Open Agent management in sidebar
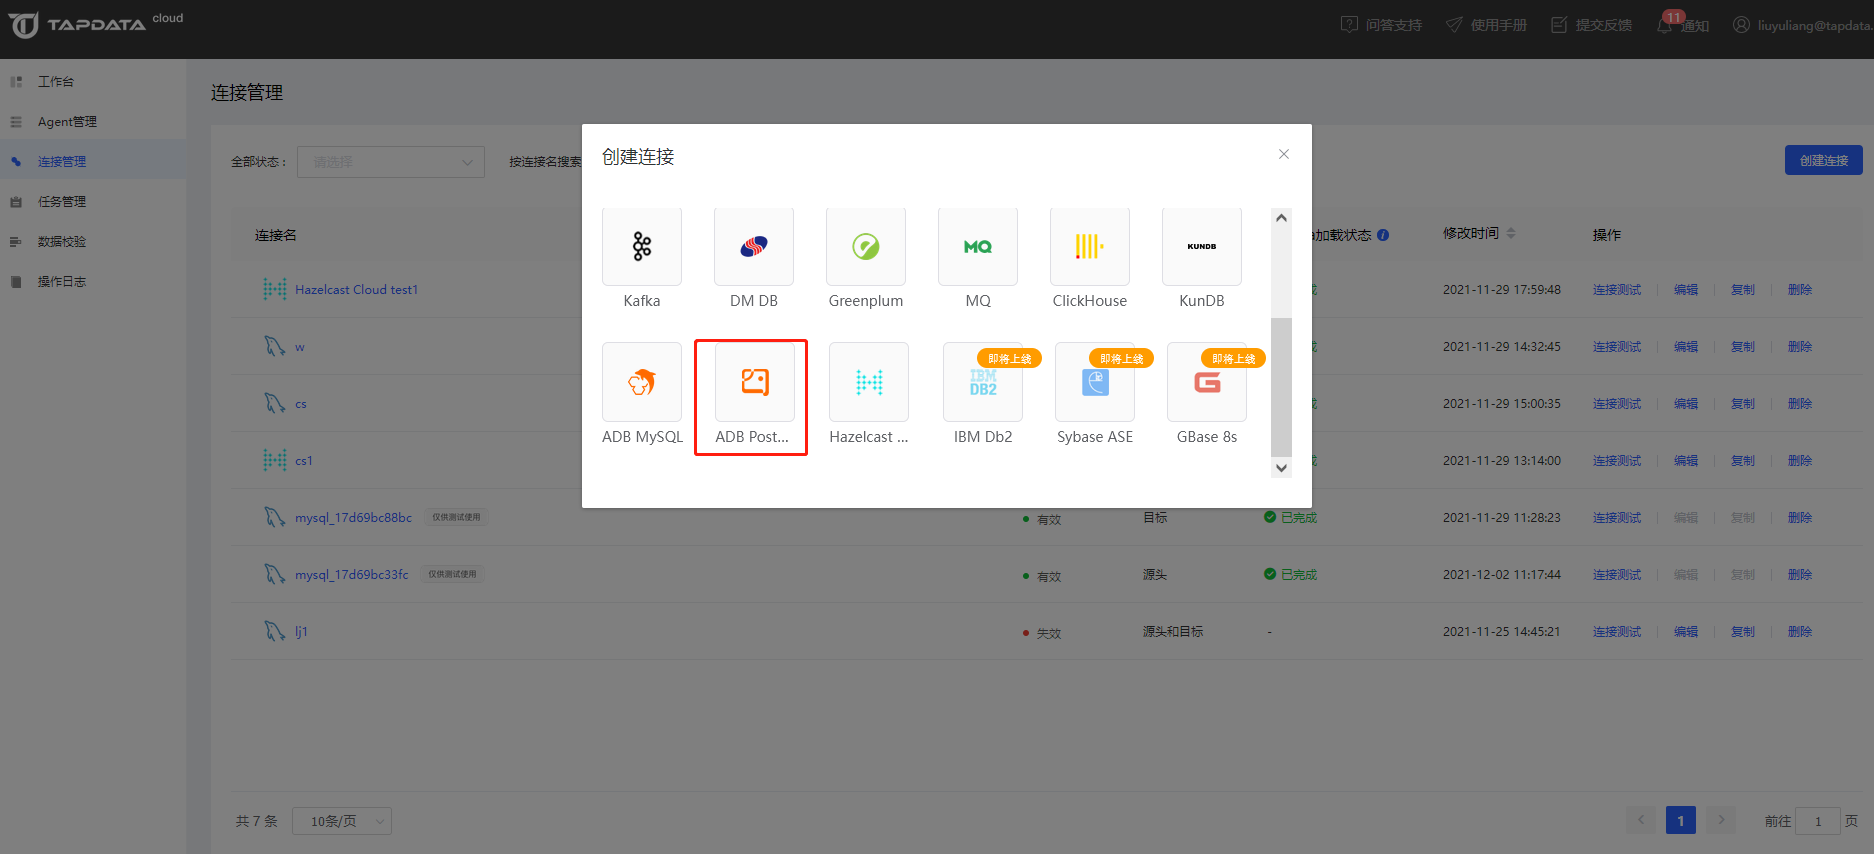Screen dimensions: 1874x854 (93, 121)
